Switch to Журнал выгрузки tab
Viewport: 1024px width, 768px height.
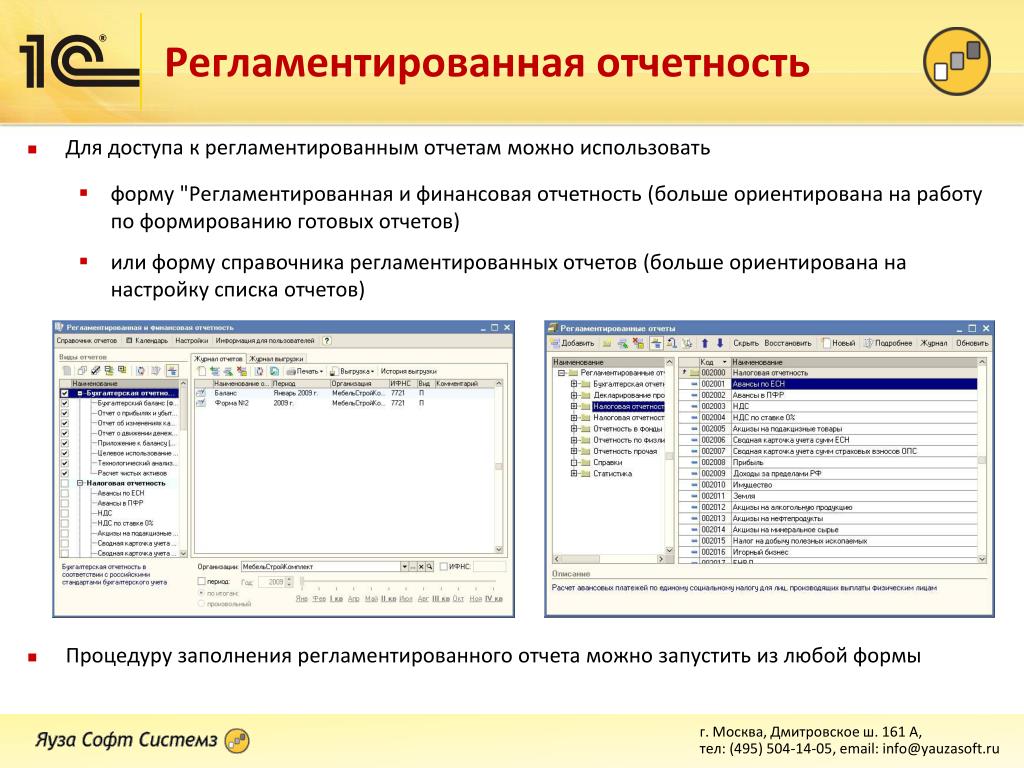point(276,359)
